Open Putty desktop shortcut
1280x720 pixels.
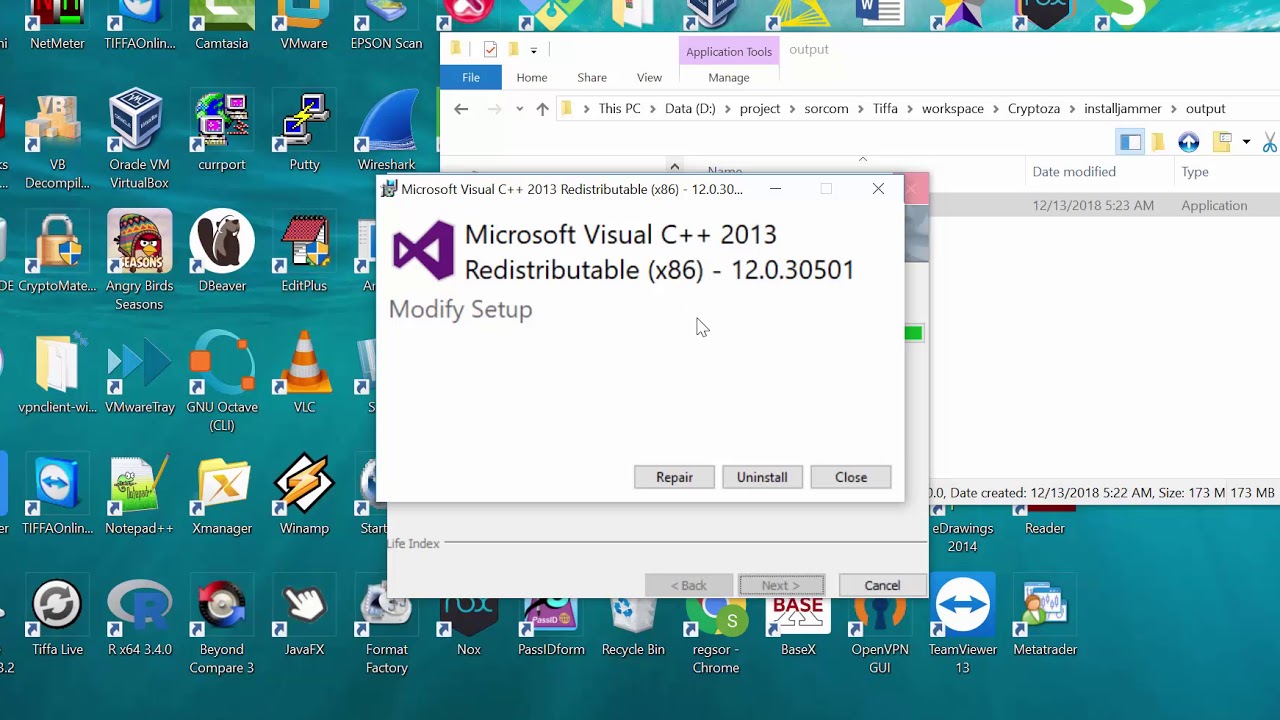pos(304,132)
